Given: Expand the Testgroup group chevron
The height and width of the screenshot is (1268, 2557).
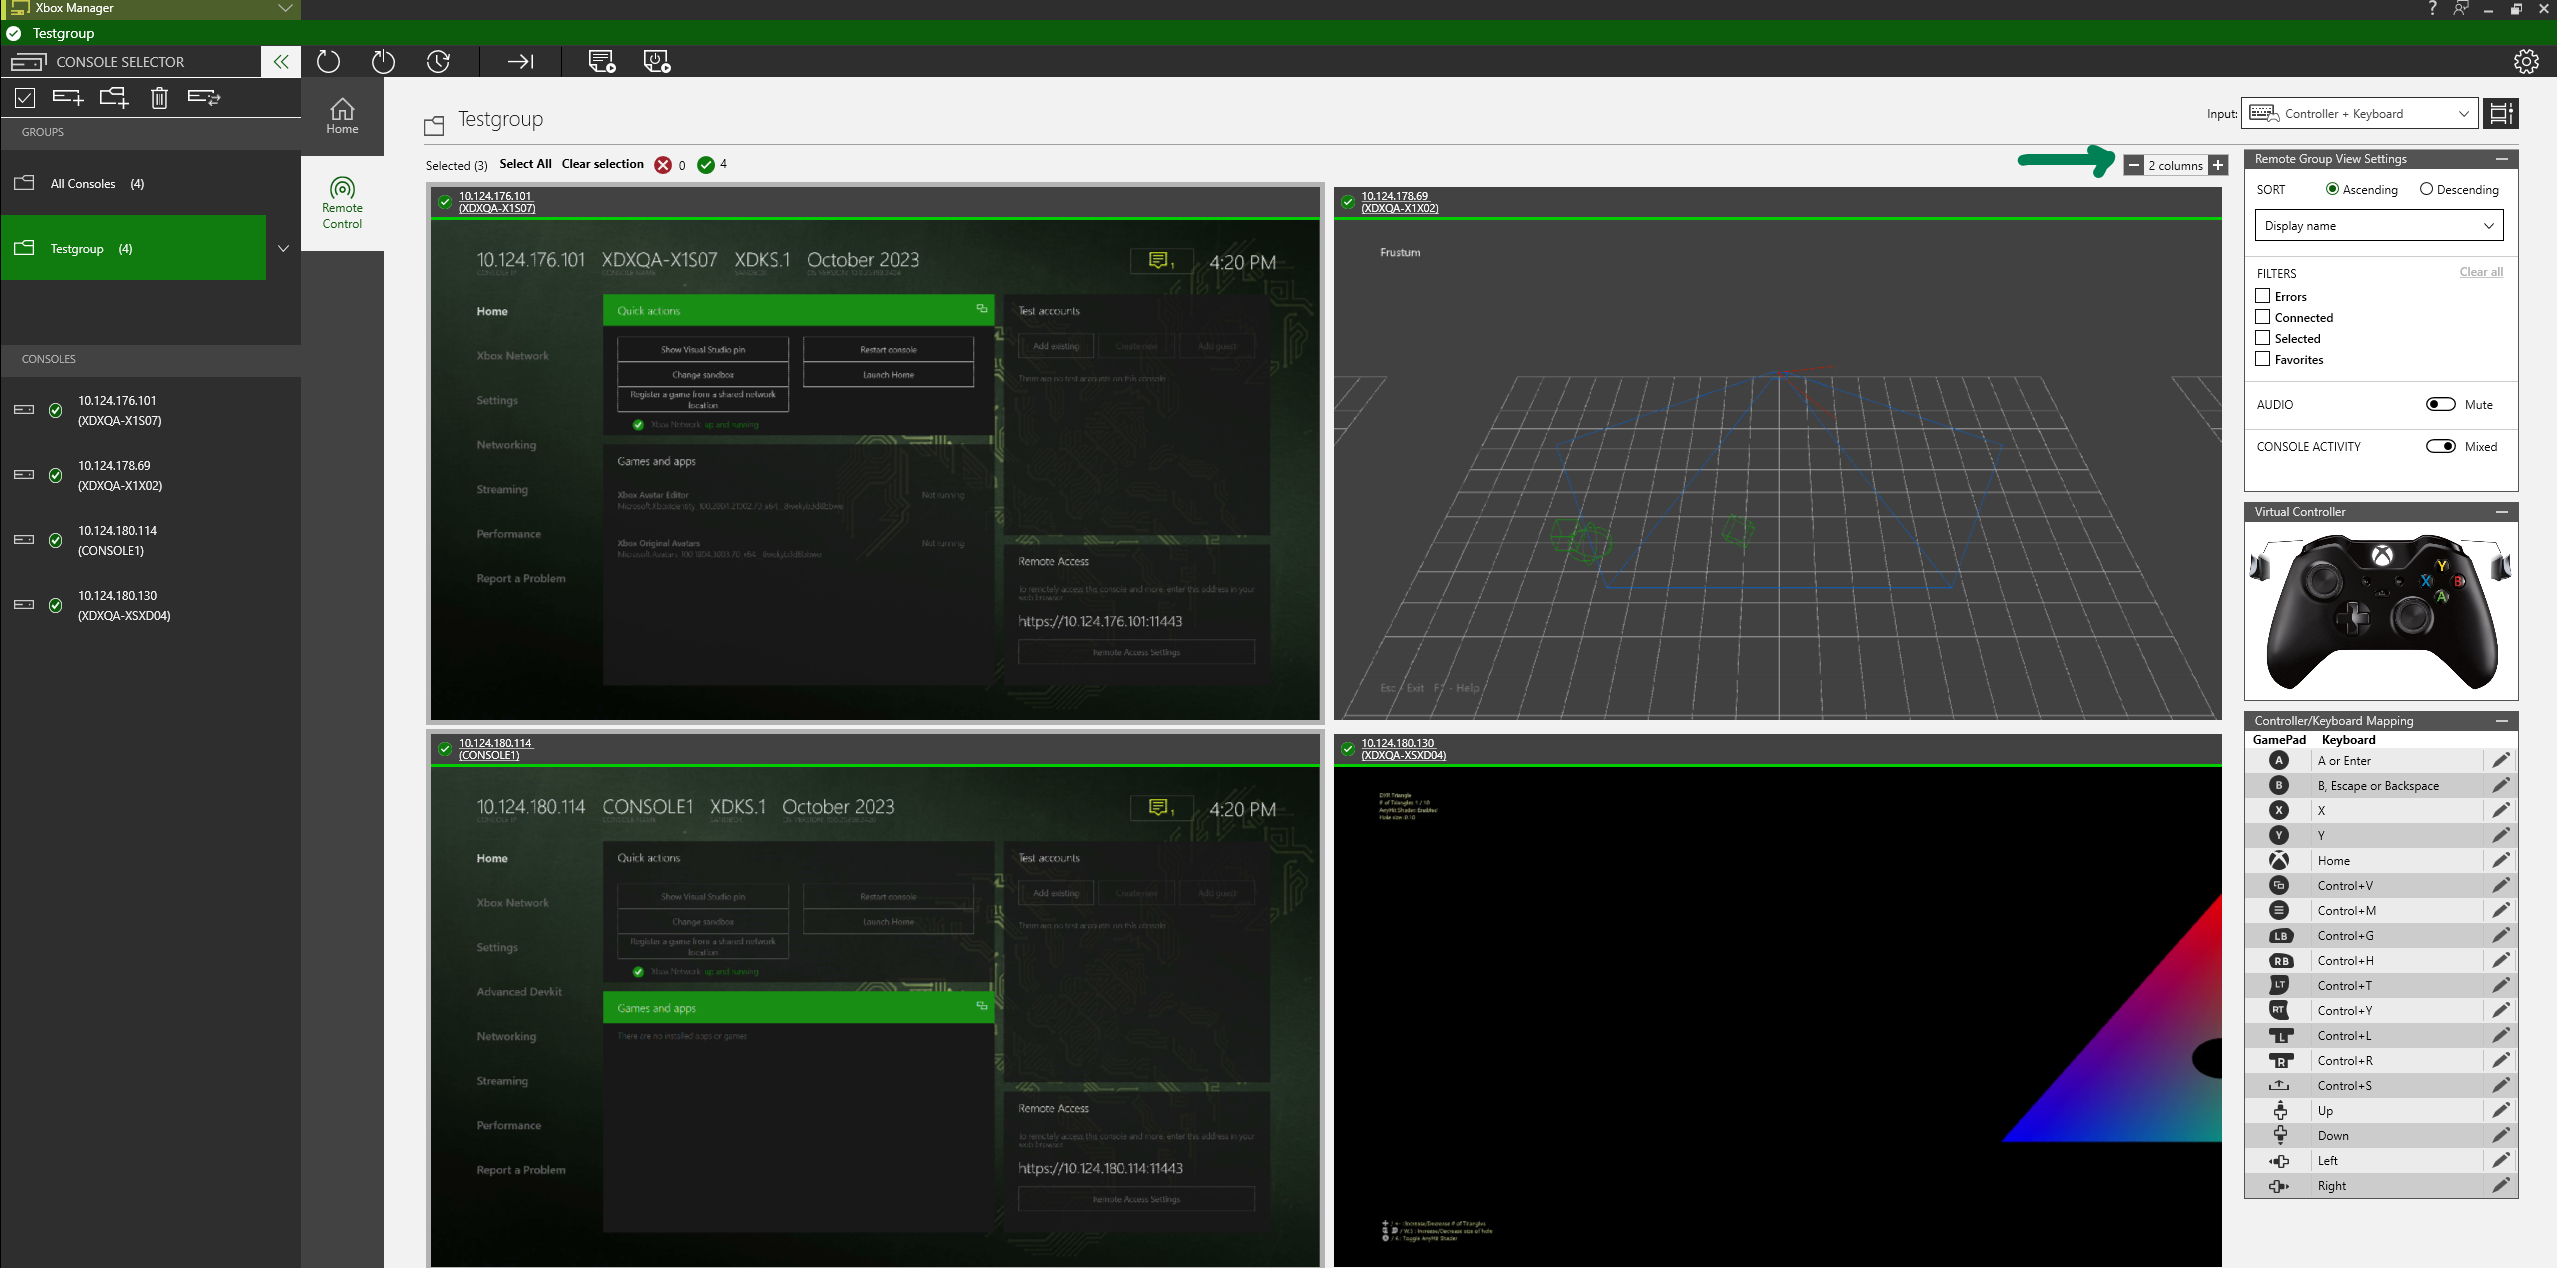Looking at the screenshot, I should click(x=283, y=249).
